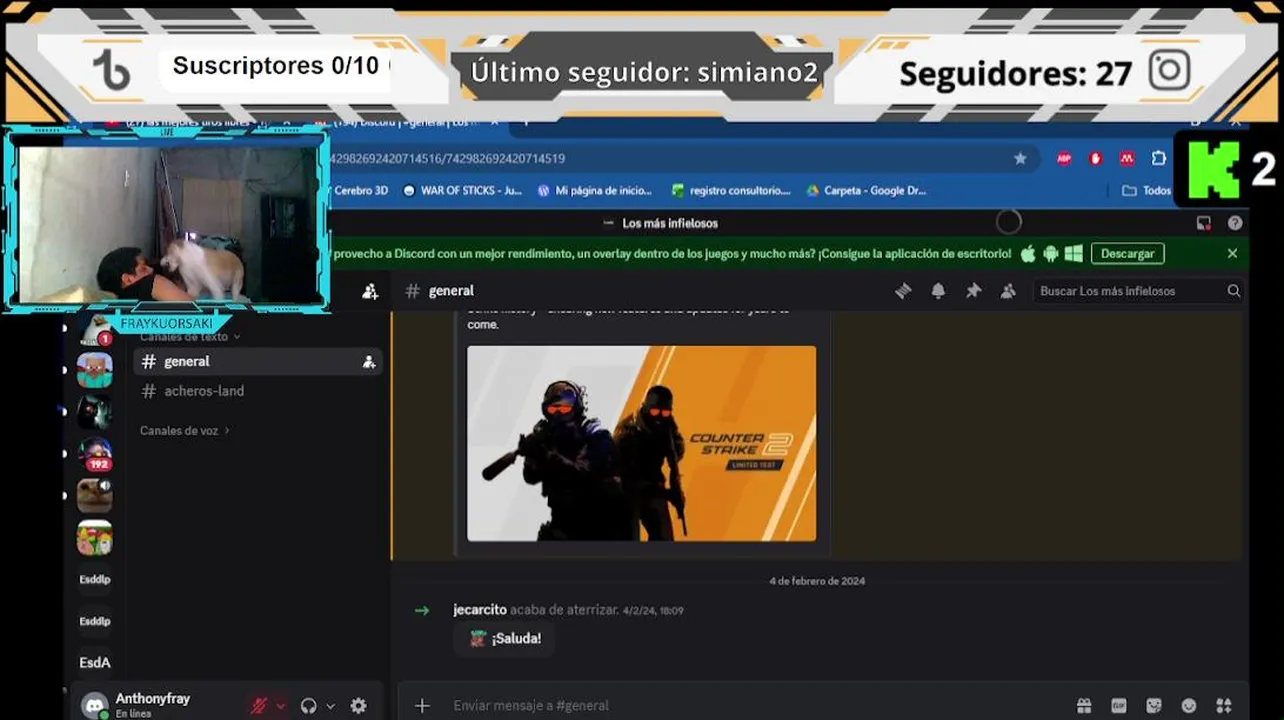Show pinned messages pin icon
1284x720 pixels.
point(973,291)
